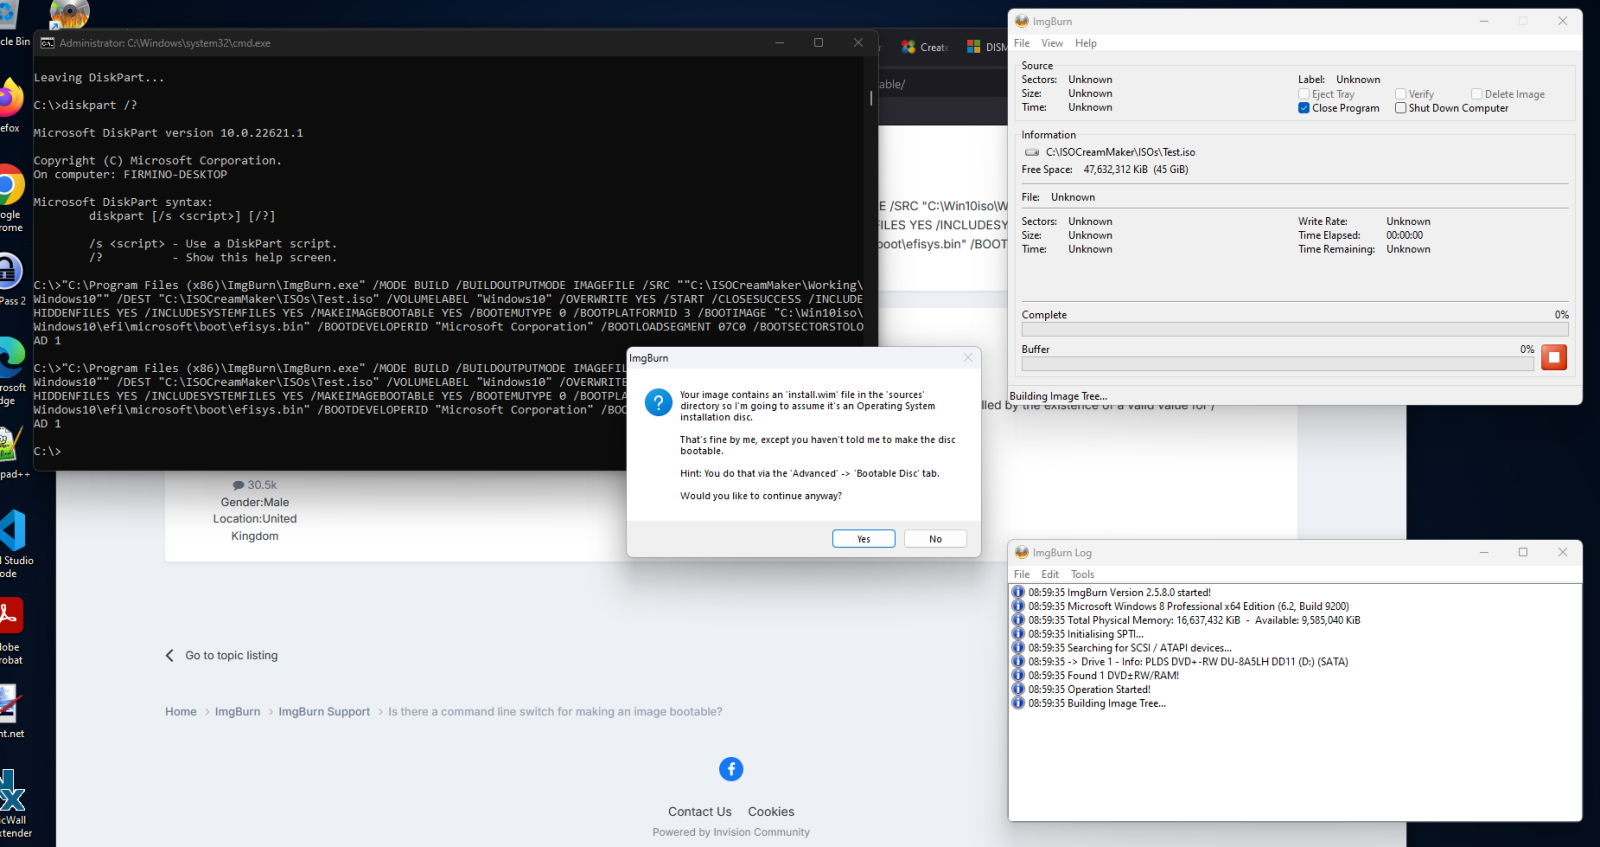Click Powered by Invision Community link

[x=731, y=832]
